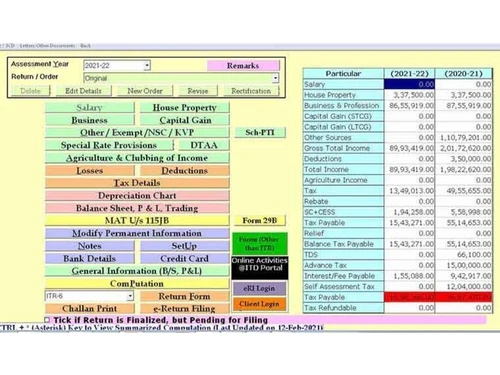Click the DTAA button
Screen dimensions: 500x375
click(x=204, y=145)
